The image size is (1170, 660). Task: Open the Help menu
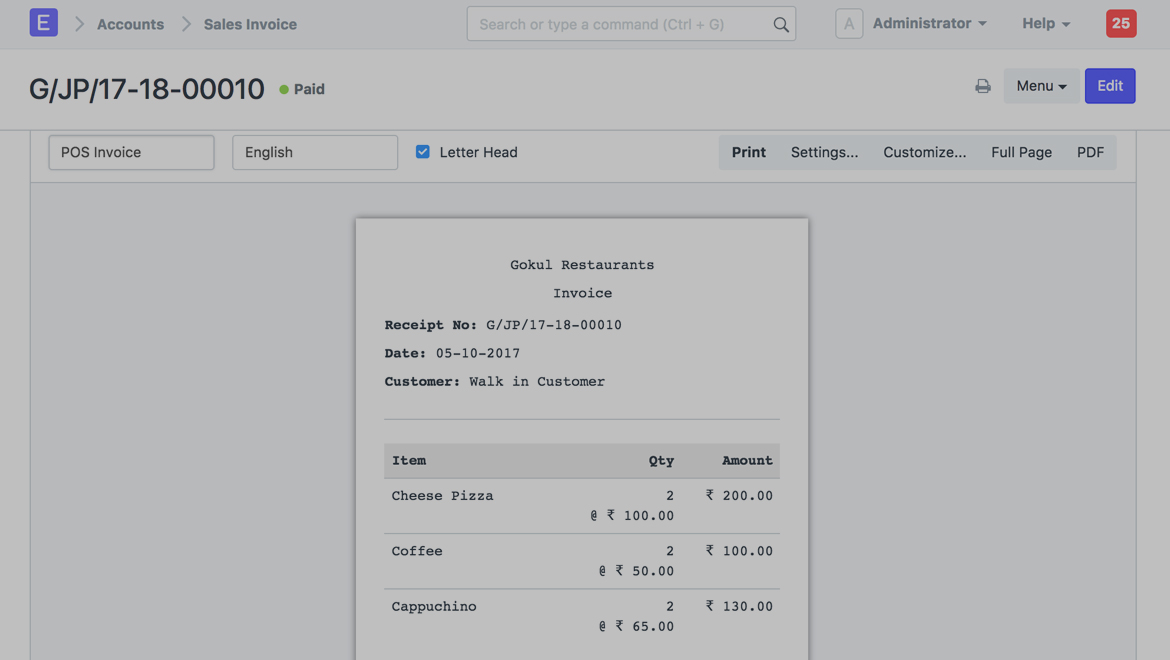coord(1045,23)
